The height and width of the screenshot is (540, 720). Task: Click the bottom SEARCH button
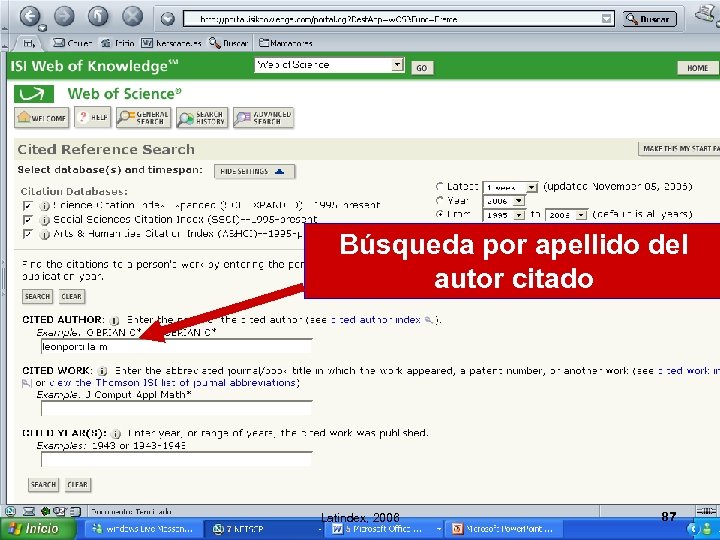43,485
